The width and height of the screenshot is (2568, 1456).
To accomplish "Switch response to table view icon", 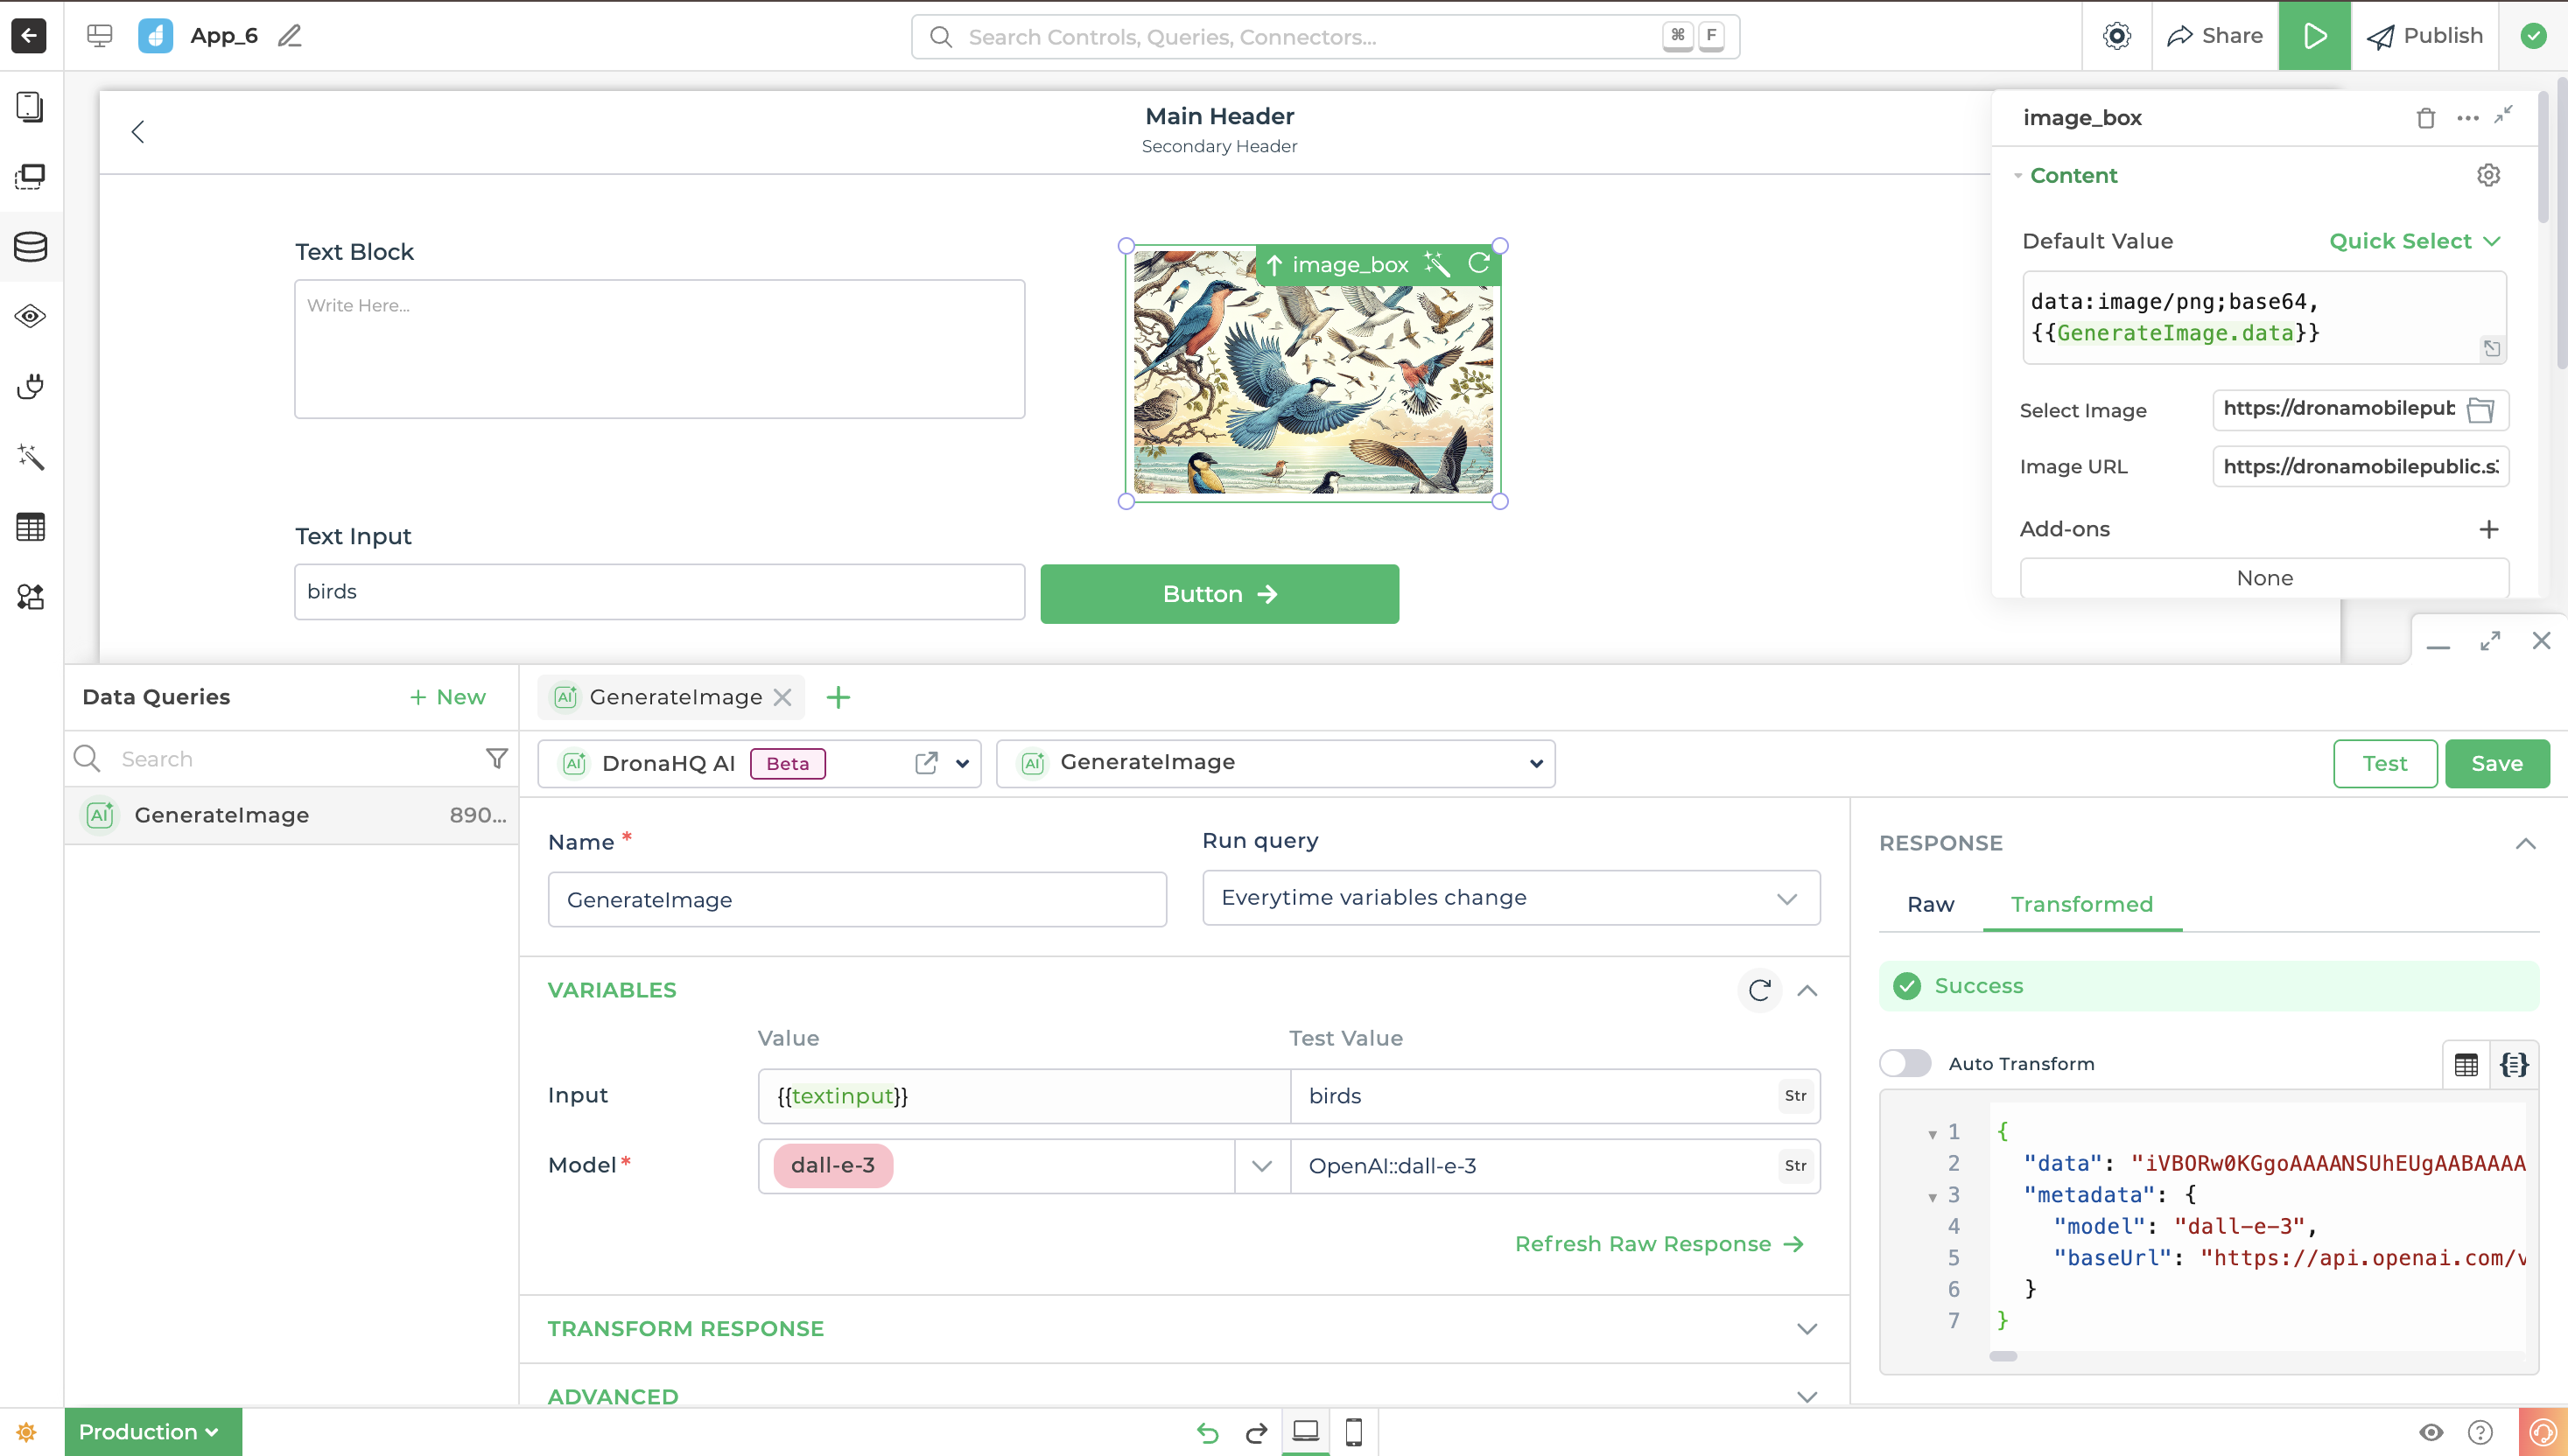I will pos(2466,1064).
